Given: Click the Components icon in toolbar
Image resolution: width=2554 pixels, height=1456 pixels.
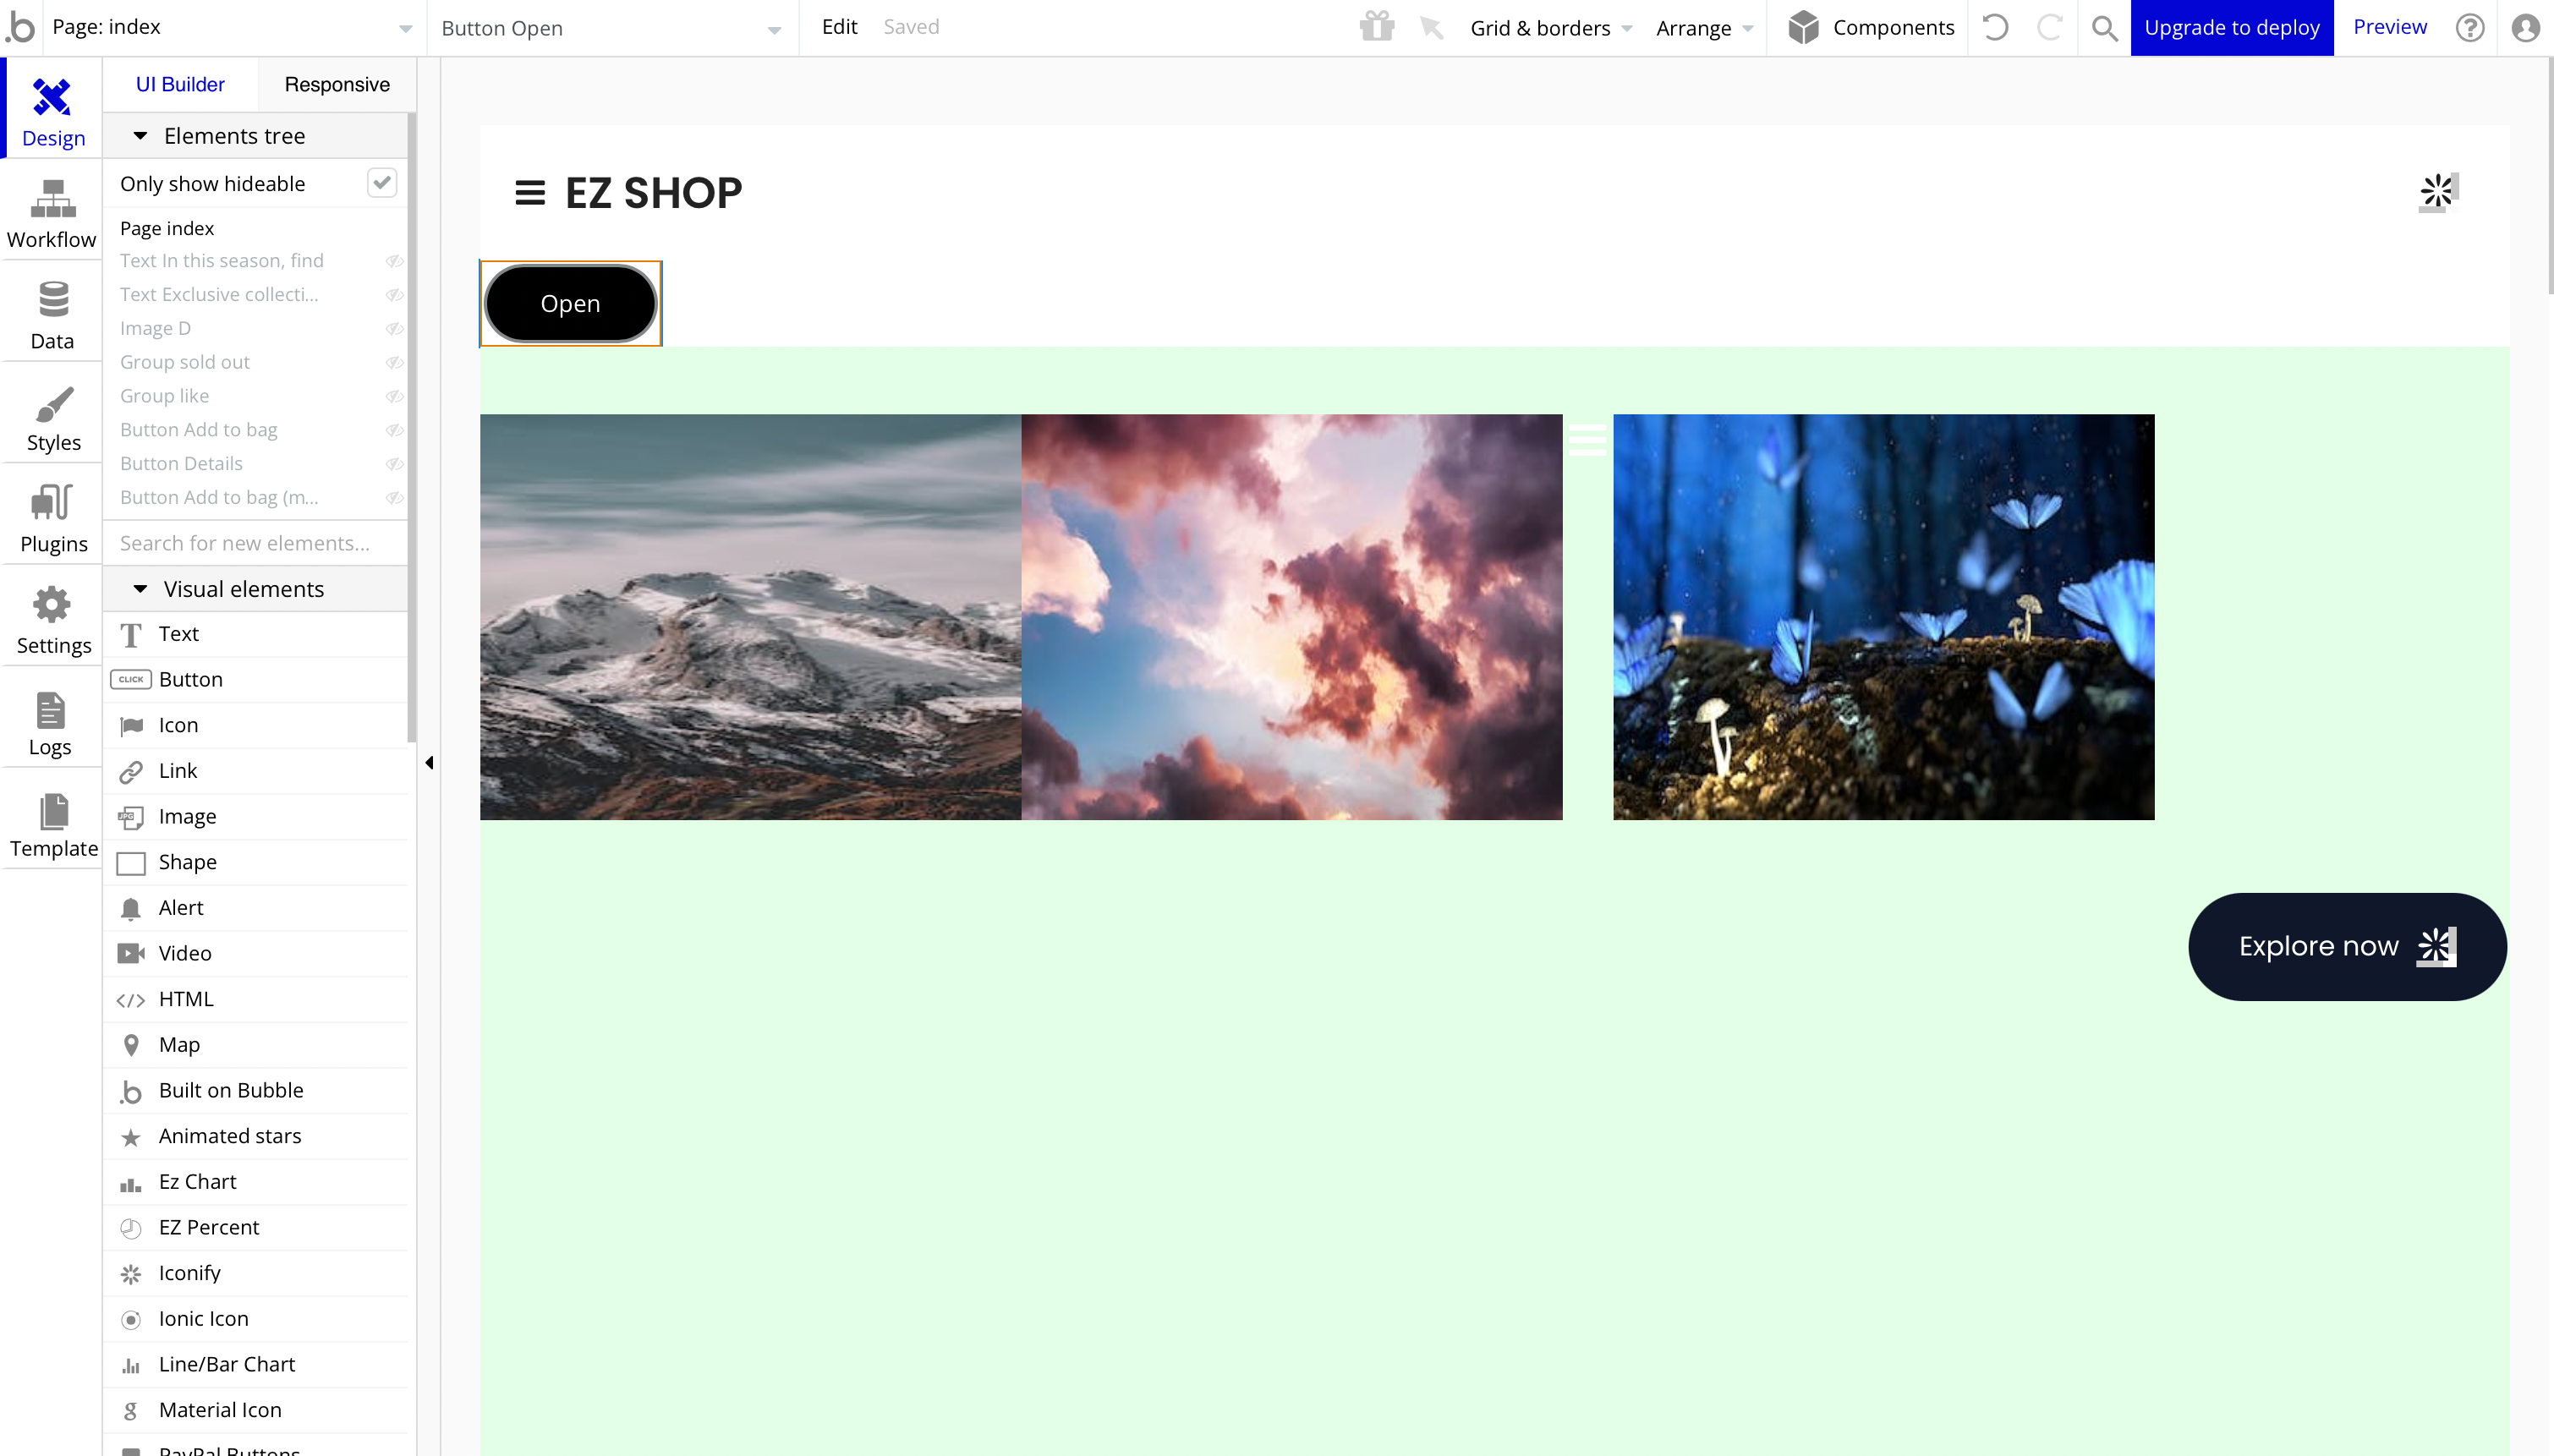Looking at the screenshot, I should tap(1805, 26).
